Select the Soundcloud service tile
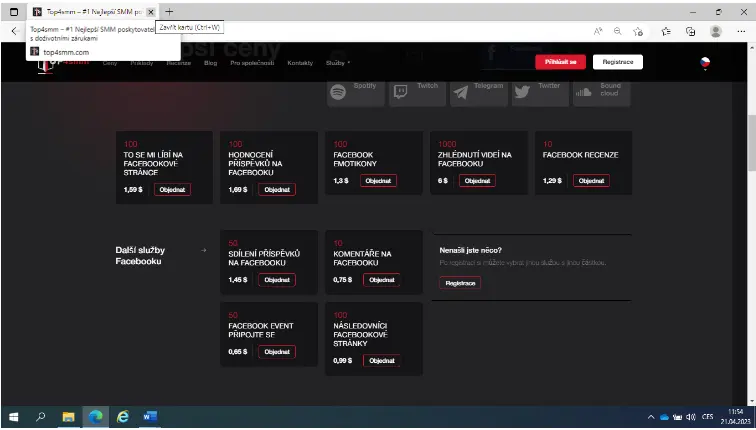Screen dimensions: 756x430 (x=601, y=94)
